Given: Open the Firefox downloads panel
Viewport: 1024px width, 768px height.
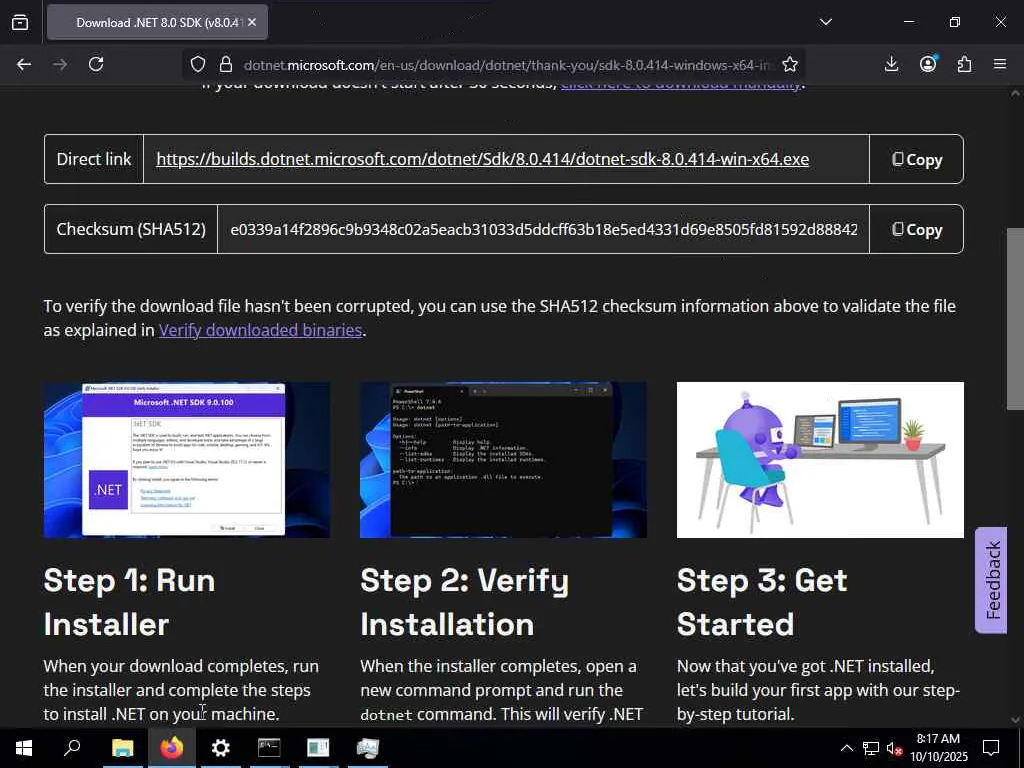Looking at the screenshot, I should (x=891, y=64).
